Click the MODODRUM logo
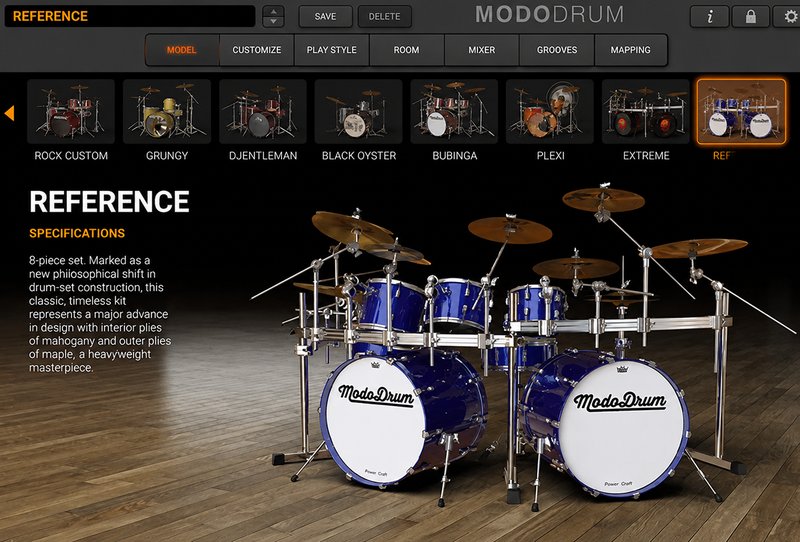The image size is (800, 542). tap(549, 15)
